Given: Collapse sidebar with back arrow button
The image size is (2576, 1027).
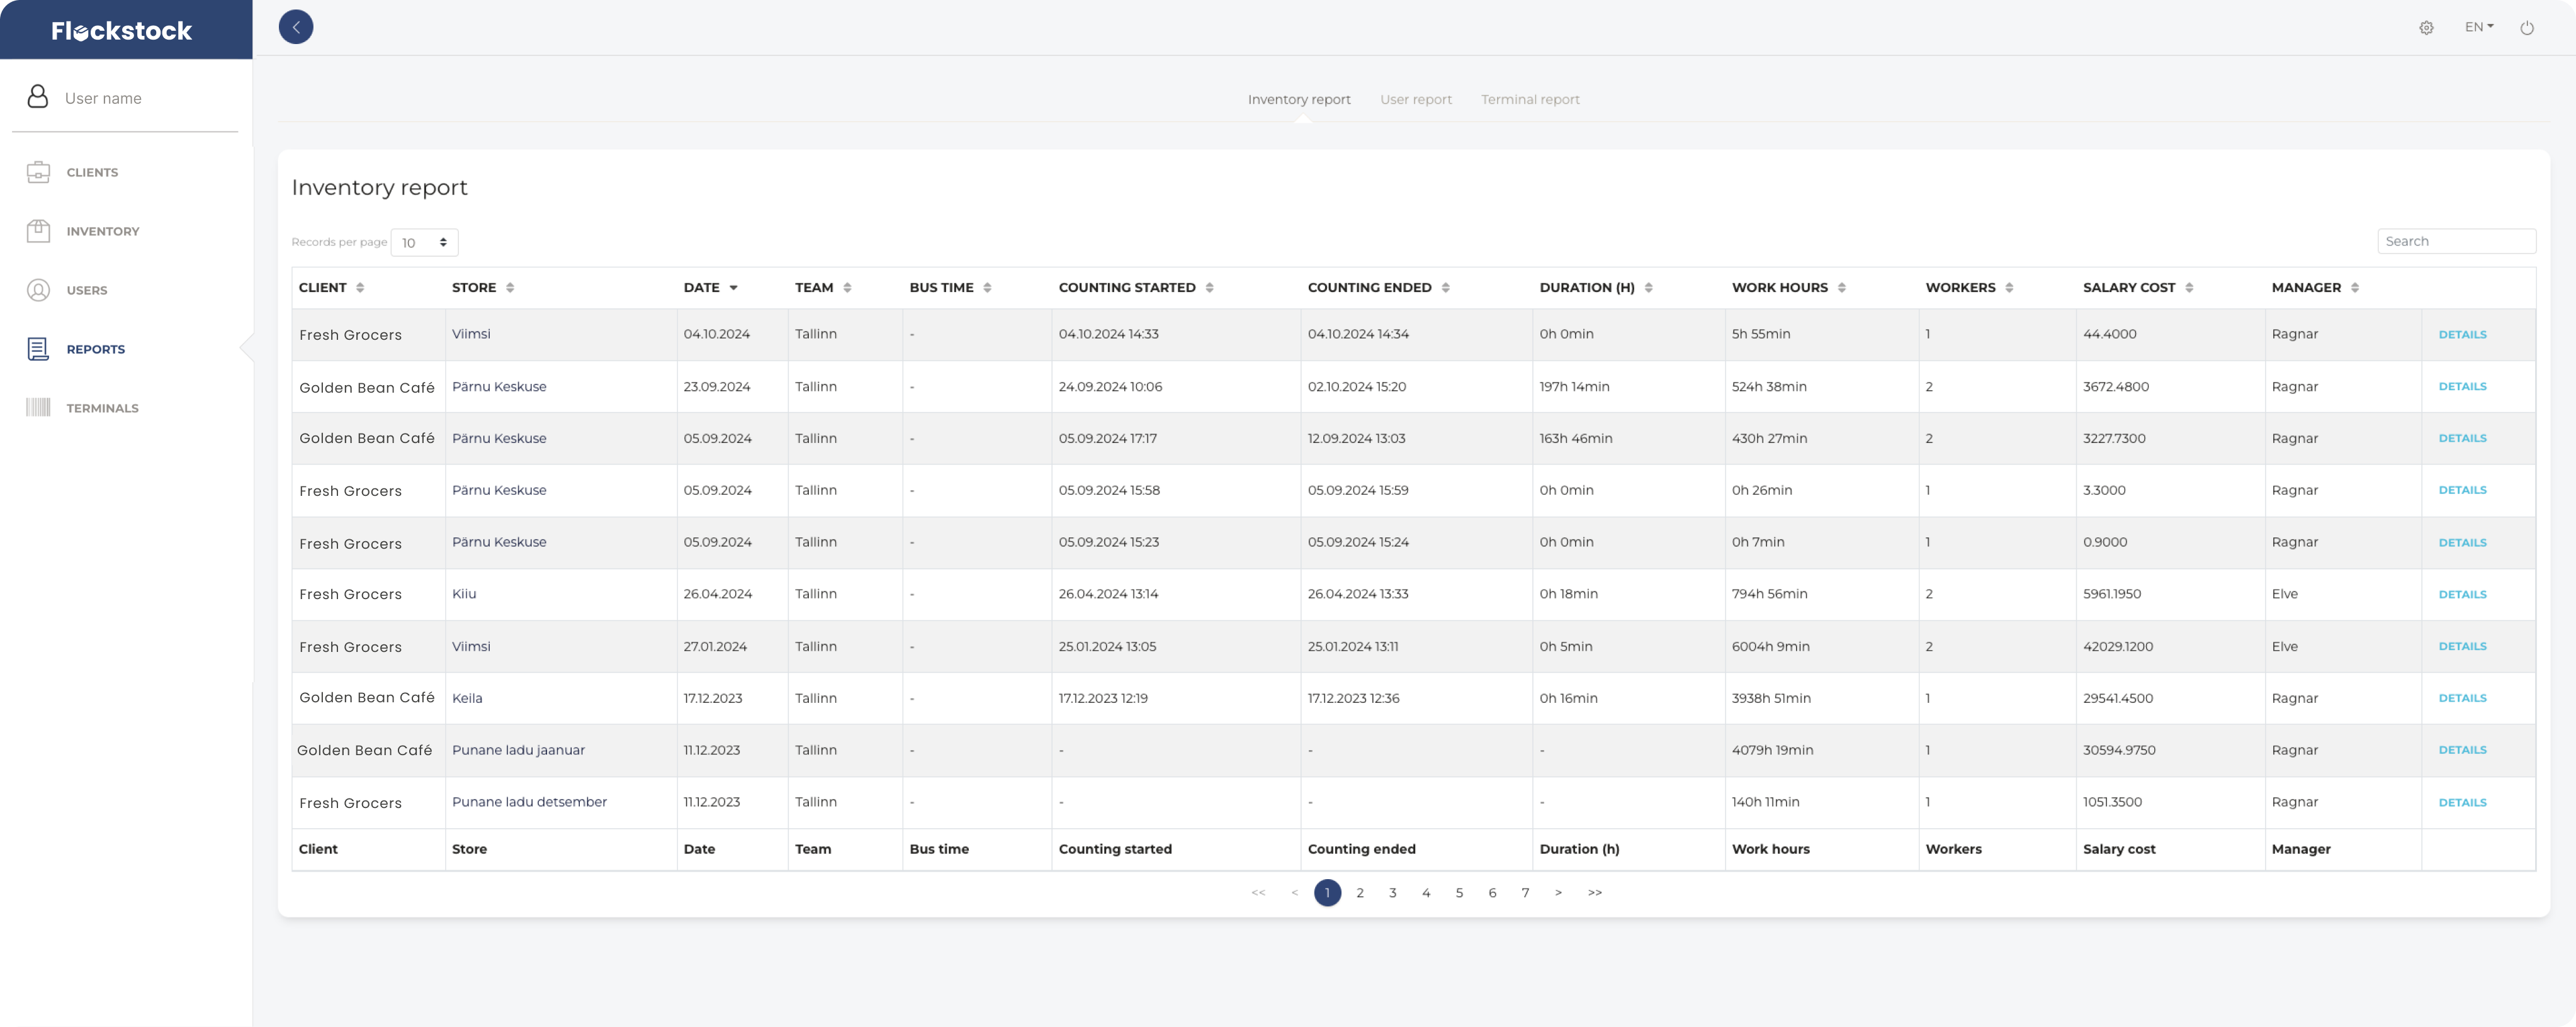Looking at the screenshot, I should click(x=296, y=27).
